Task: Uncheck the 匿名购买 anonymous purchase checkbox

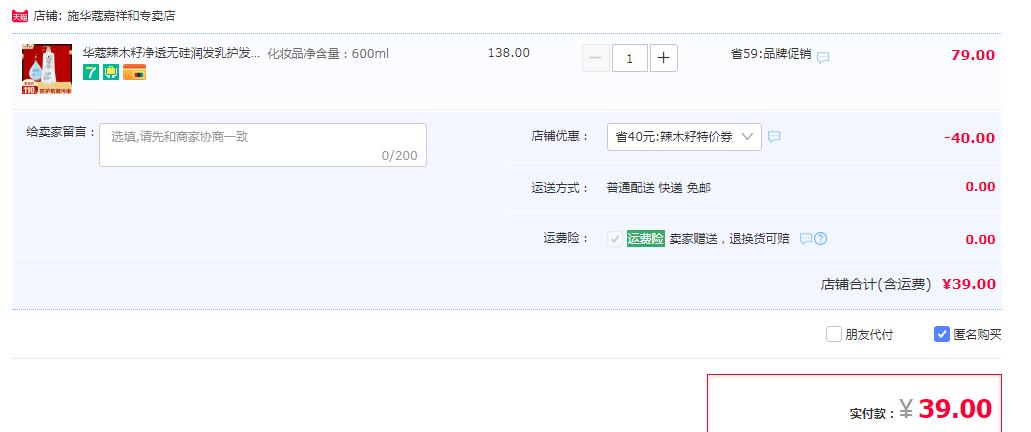Action: click(942, 334)
